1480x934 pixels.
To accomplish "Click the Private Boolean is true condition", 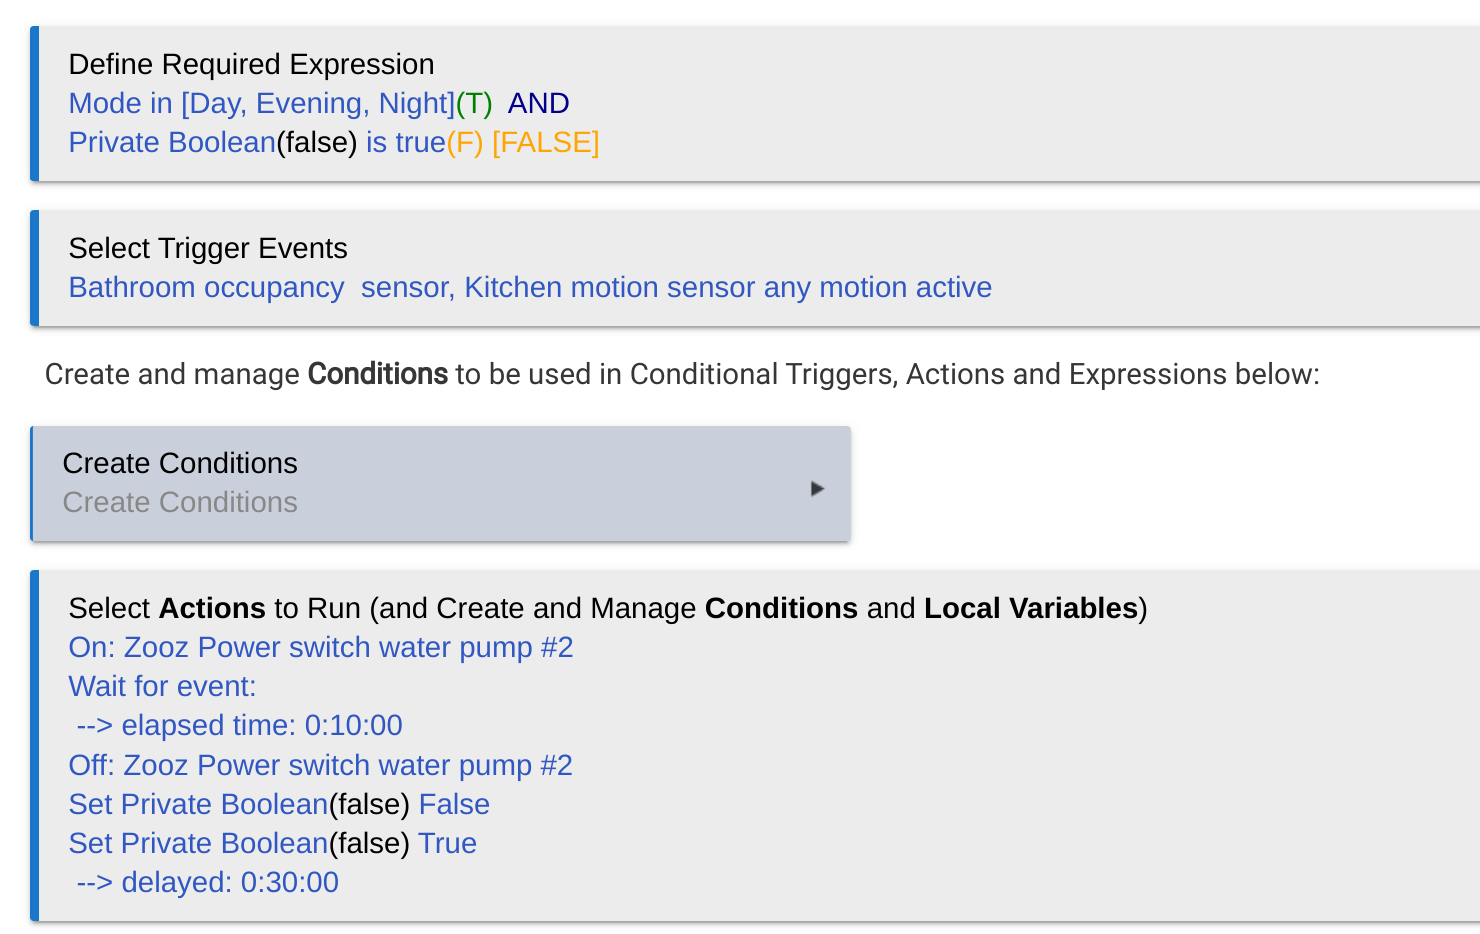I will click(x=257, y=143).
